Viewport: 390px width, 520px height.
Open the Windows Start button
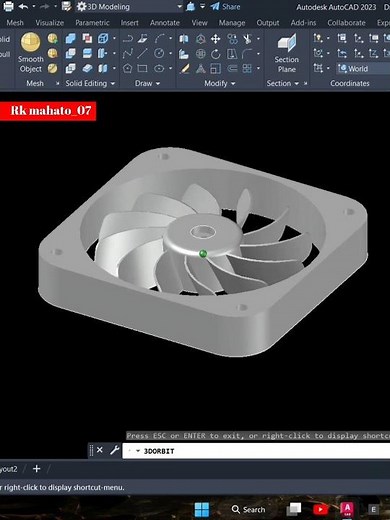[202, 509]
